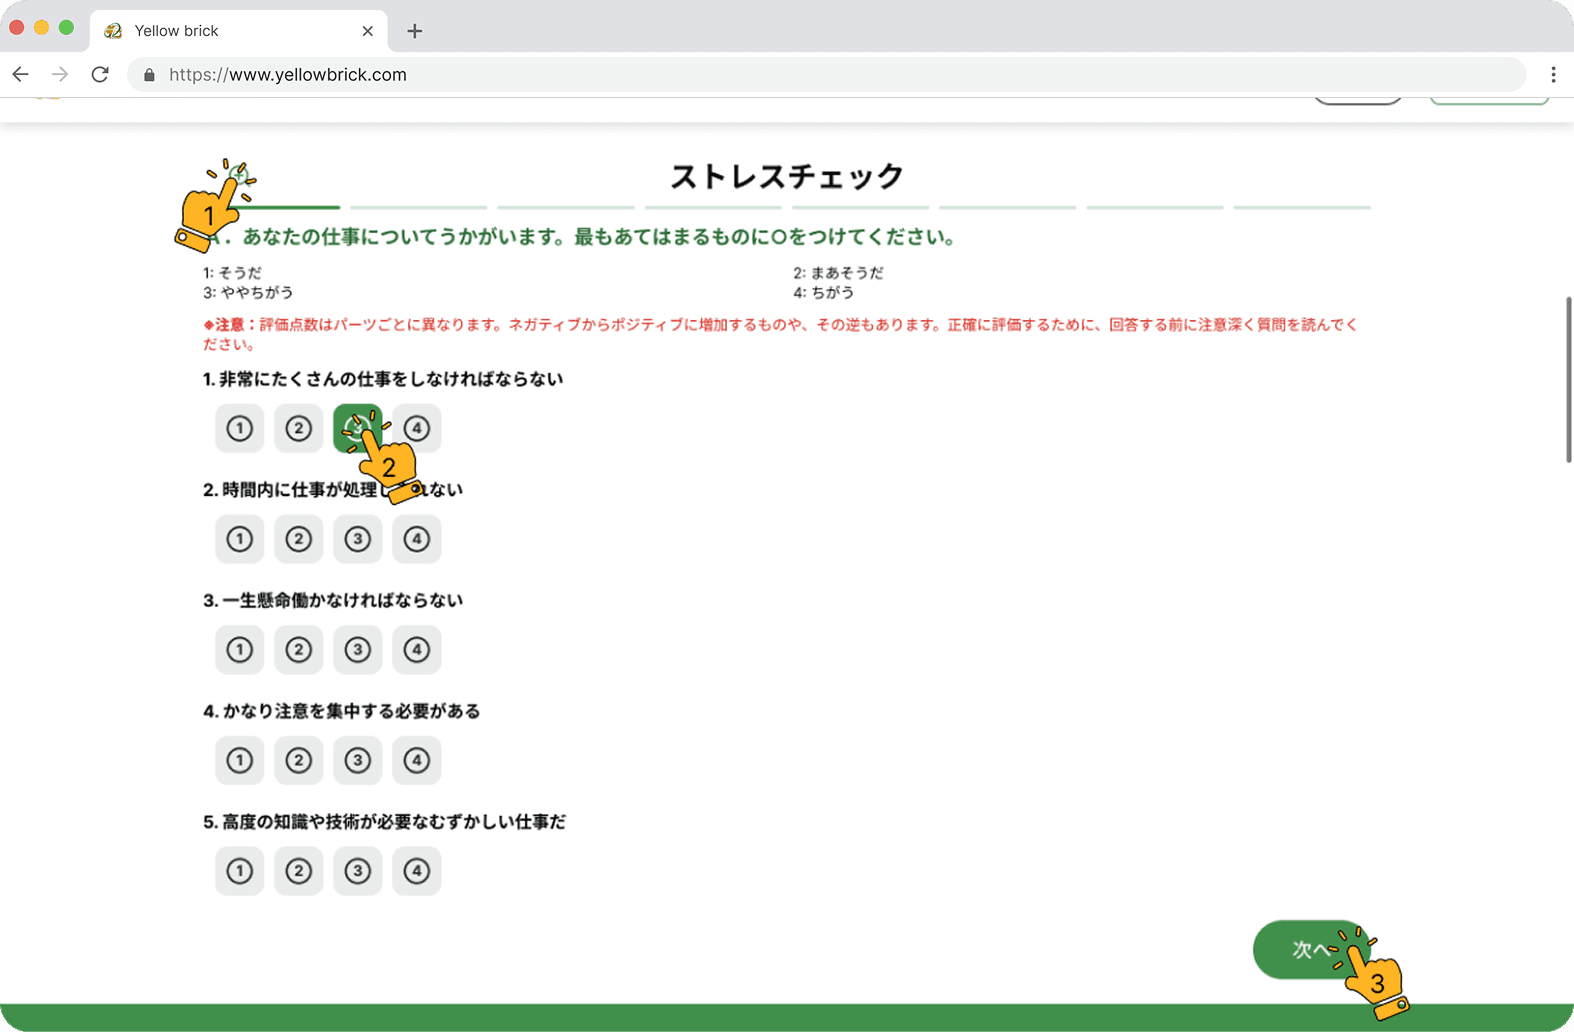Click the second progress bar segment
The width and height of the screenshot is (1574, 1032).
click(x=418, y=207)
